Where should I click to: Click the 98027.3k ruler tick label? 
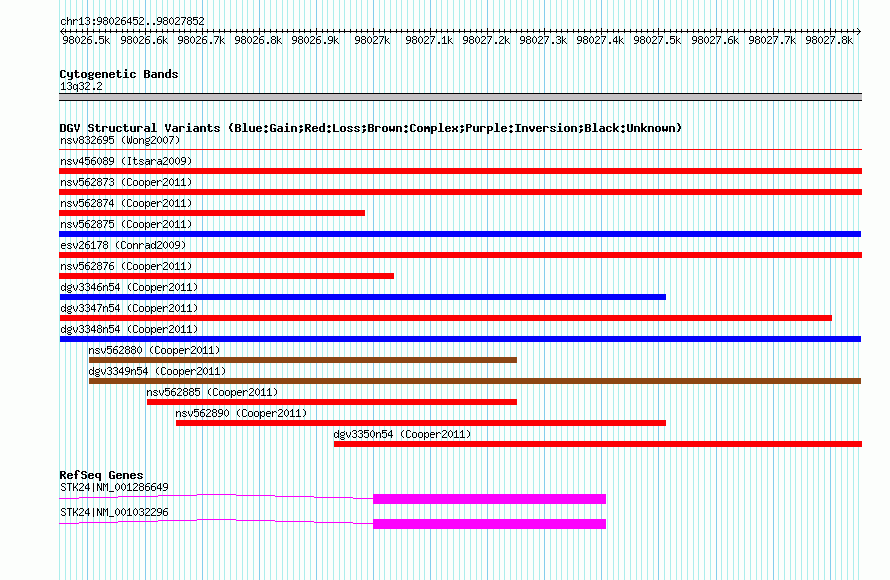[543, 40]
